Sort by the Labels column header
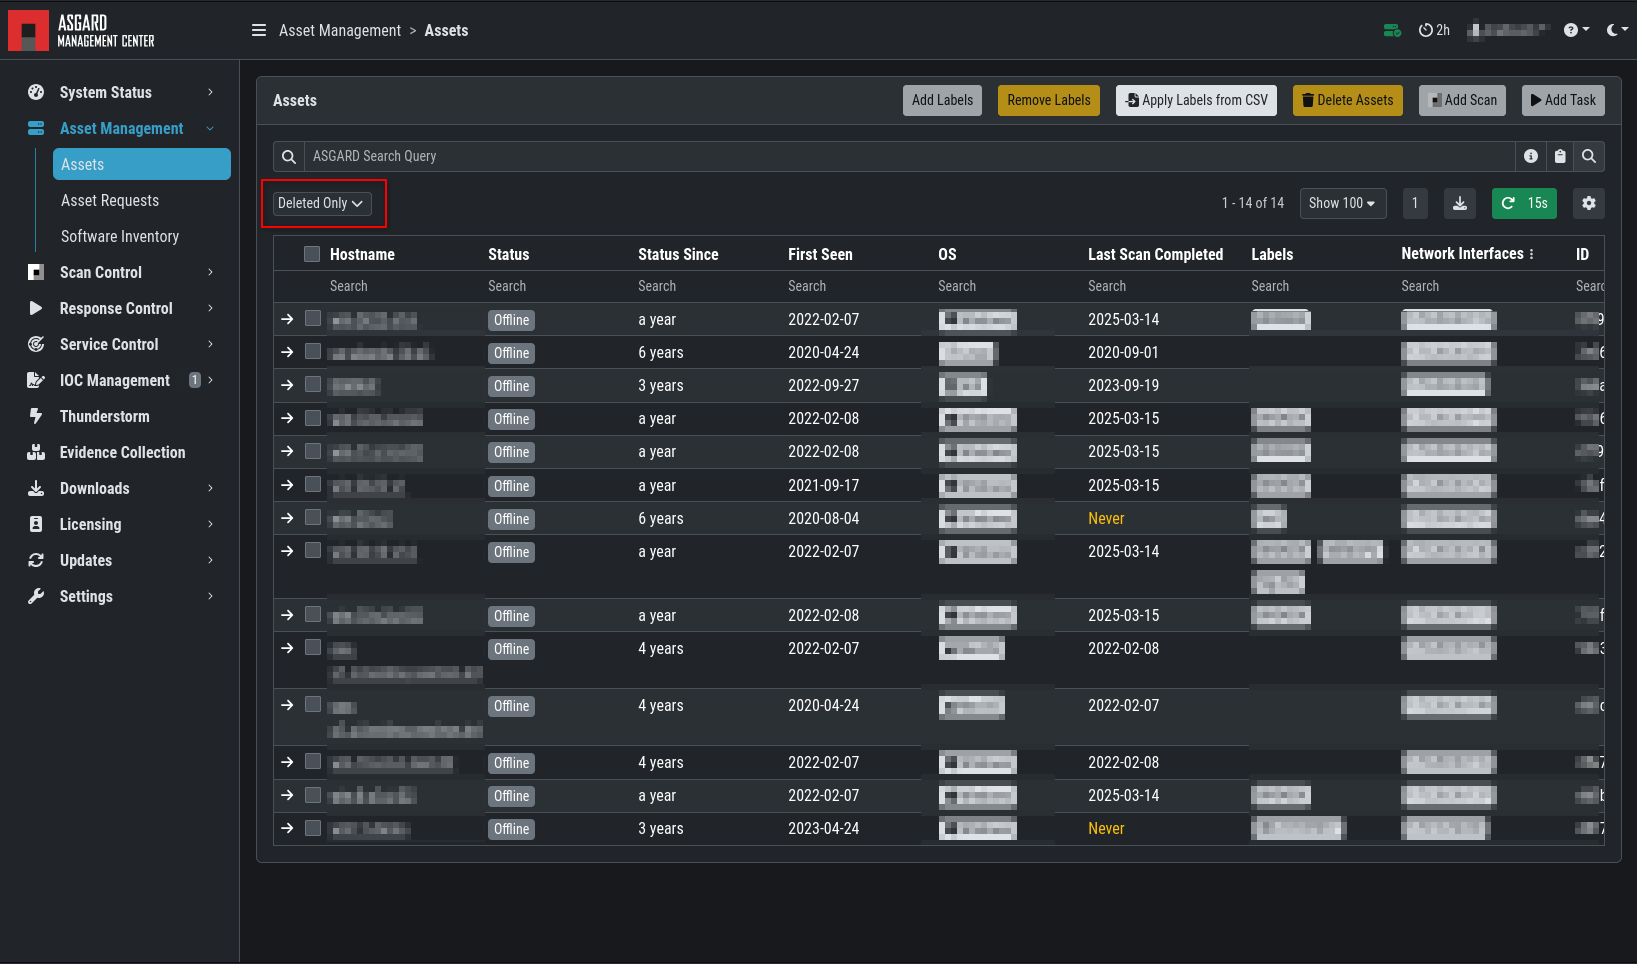Screen dimensions: 1637x964 pyautogui.click(x=1272, y=254)
